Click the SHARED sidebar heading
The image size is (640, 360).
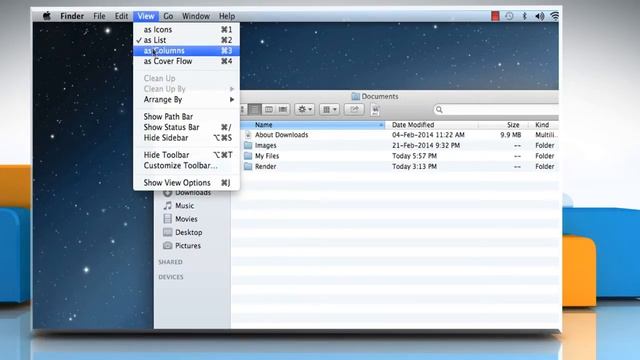pyautogui.click(x=170, y=262)
